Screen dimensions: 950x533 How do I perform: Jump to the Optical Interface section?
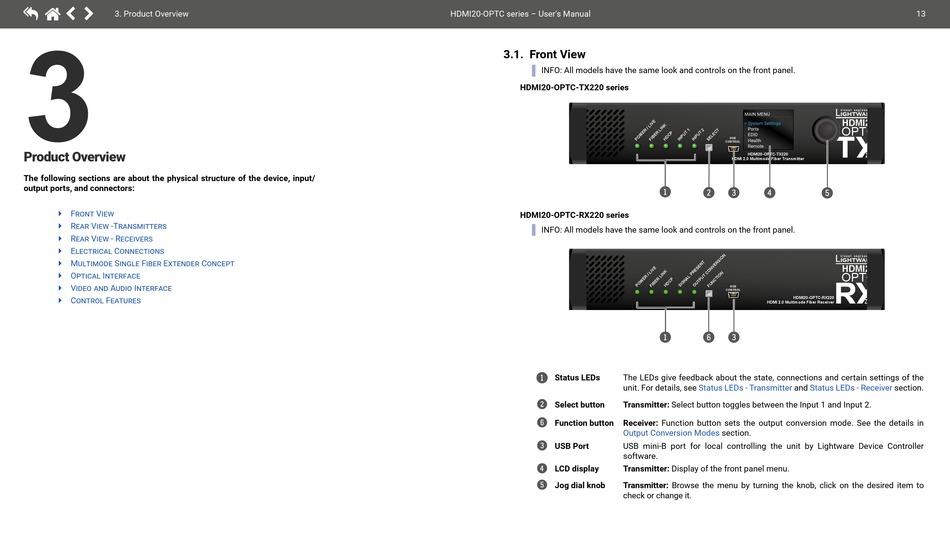pyautogui.click(x=105, y=275)
